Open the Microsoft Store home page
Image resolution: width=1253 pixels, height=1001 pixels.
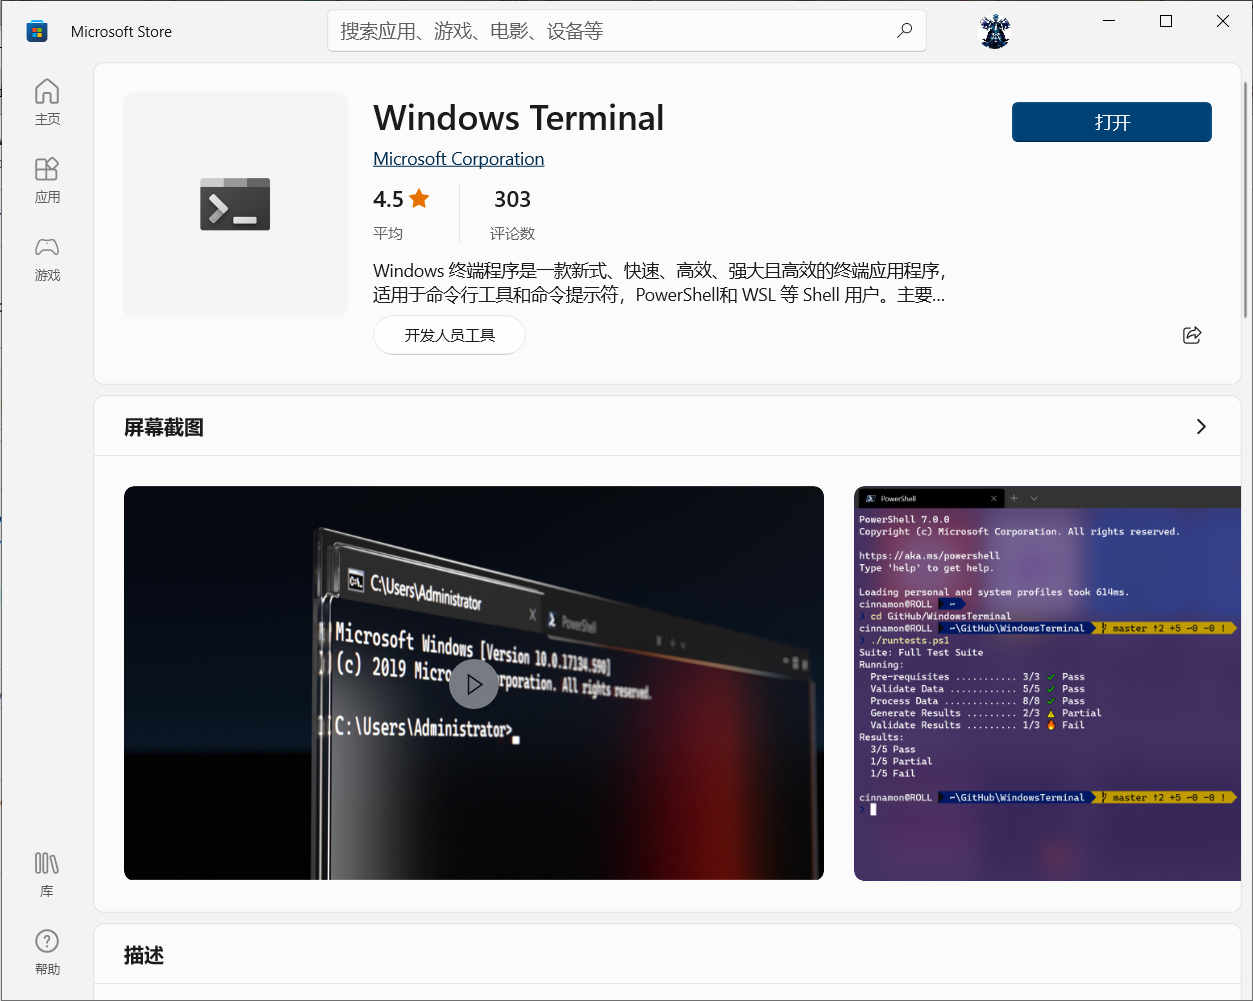46,101
